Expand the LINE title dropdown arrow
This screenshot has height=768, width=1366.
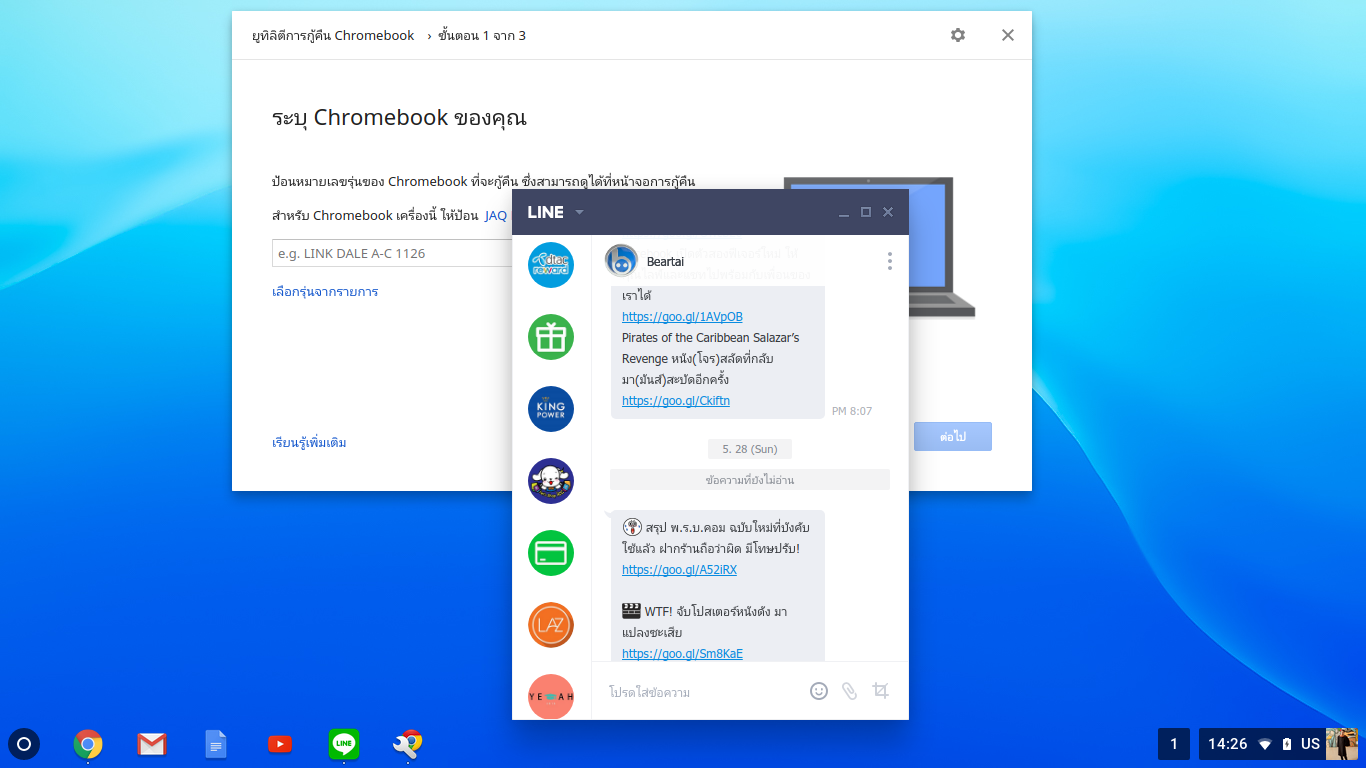coord(579,212)
